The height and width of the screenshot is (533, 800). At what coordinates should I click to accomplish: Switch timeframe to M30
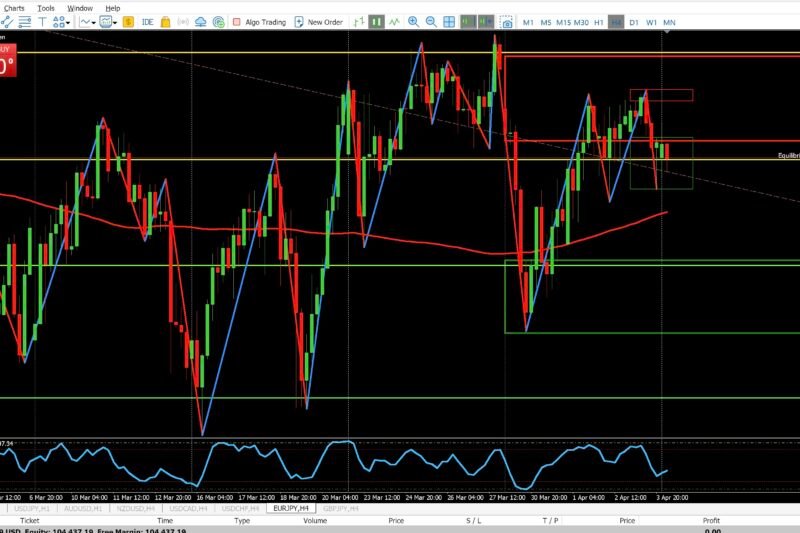(581, 22)
